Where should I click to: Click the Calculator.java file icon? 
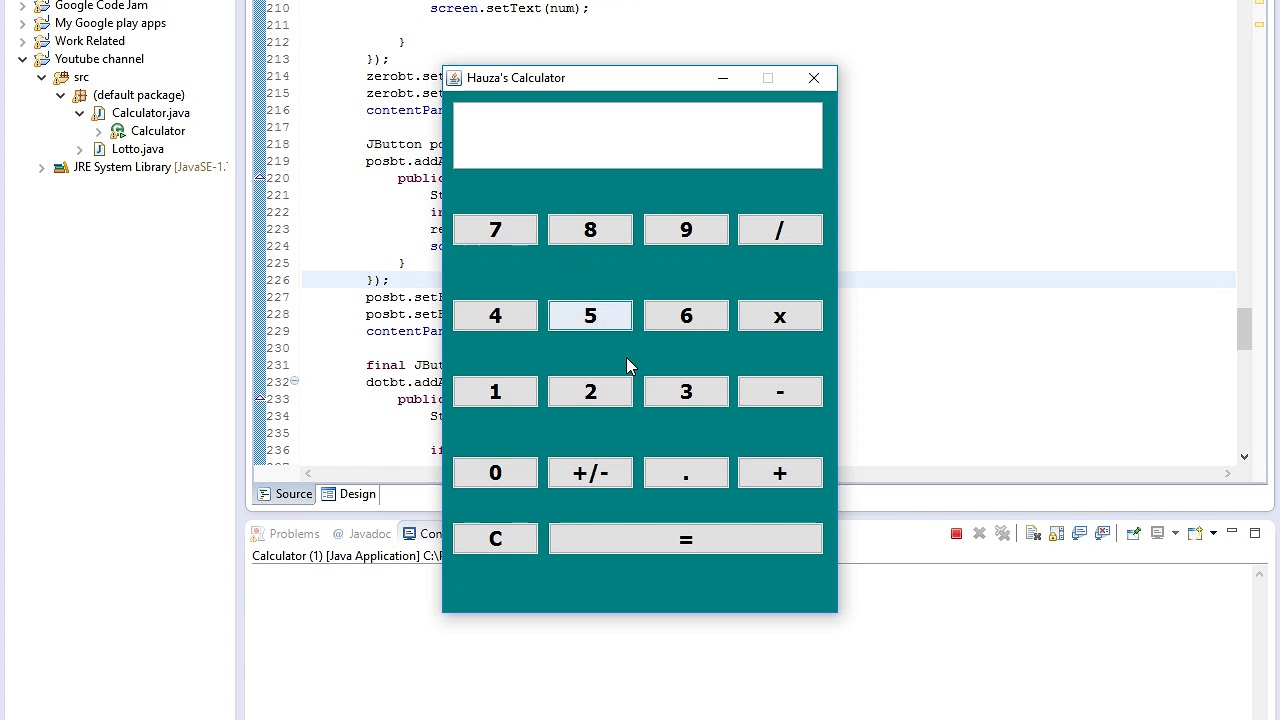(x=99, y=113)
